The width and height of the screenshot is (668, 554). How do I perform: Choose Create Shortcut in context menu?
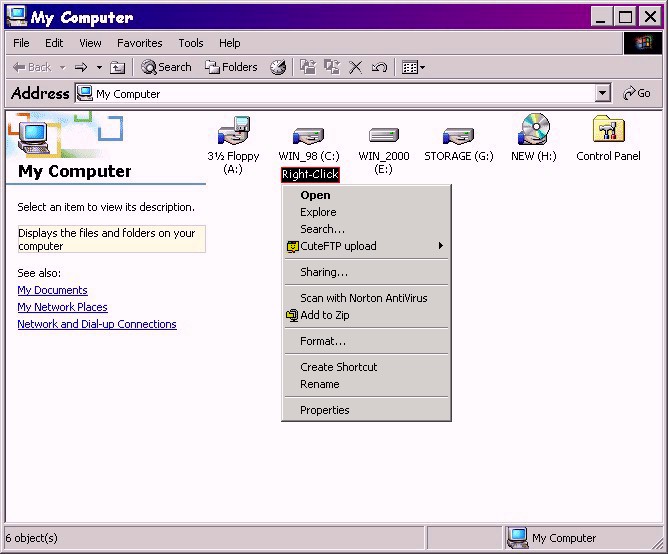366,367
